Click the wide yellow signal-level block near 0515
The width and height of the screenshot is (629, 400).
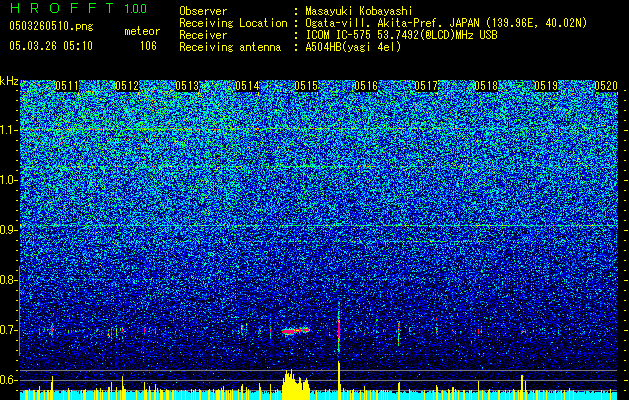pos(296,385)
